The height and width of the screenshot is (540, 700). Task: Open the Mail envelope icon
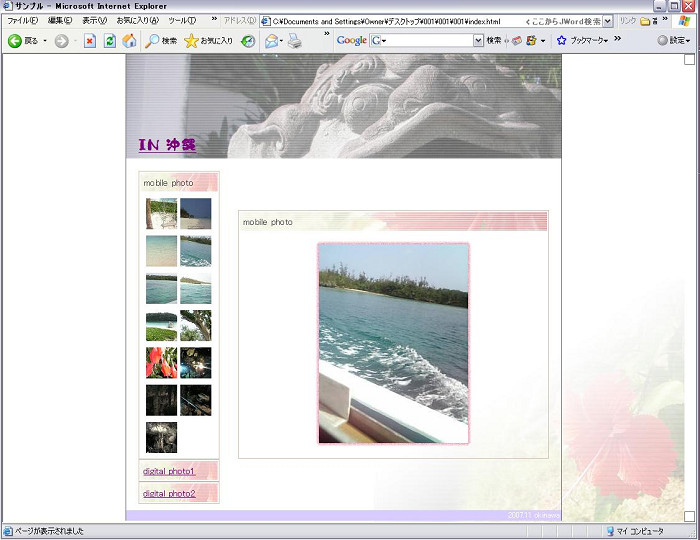tap(271, 41)
